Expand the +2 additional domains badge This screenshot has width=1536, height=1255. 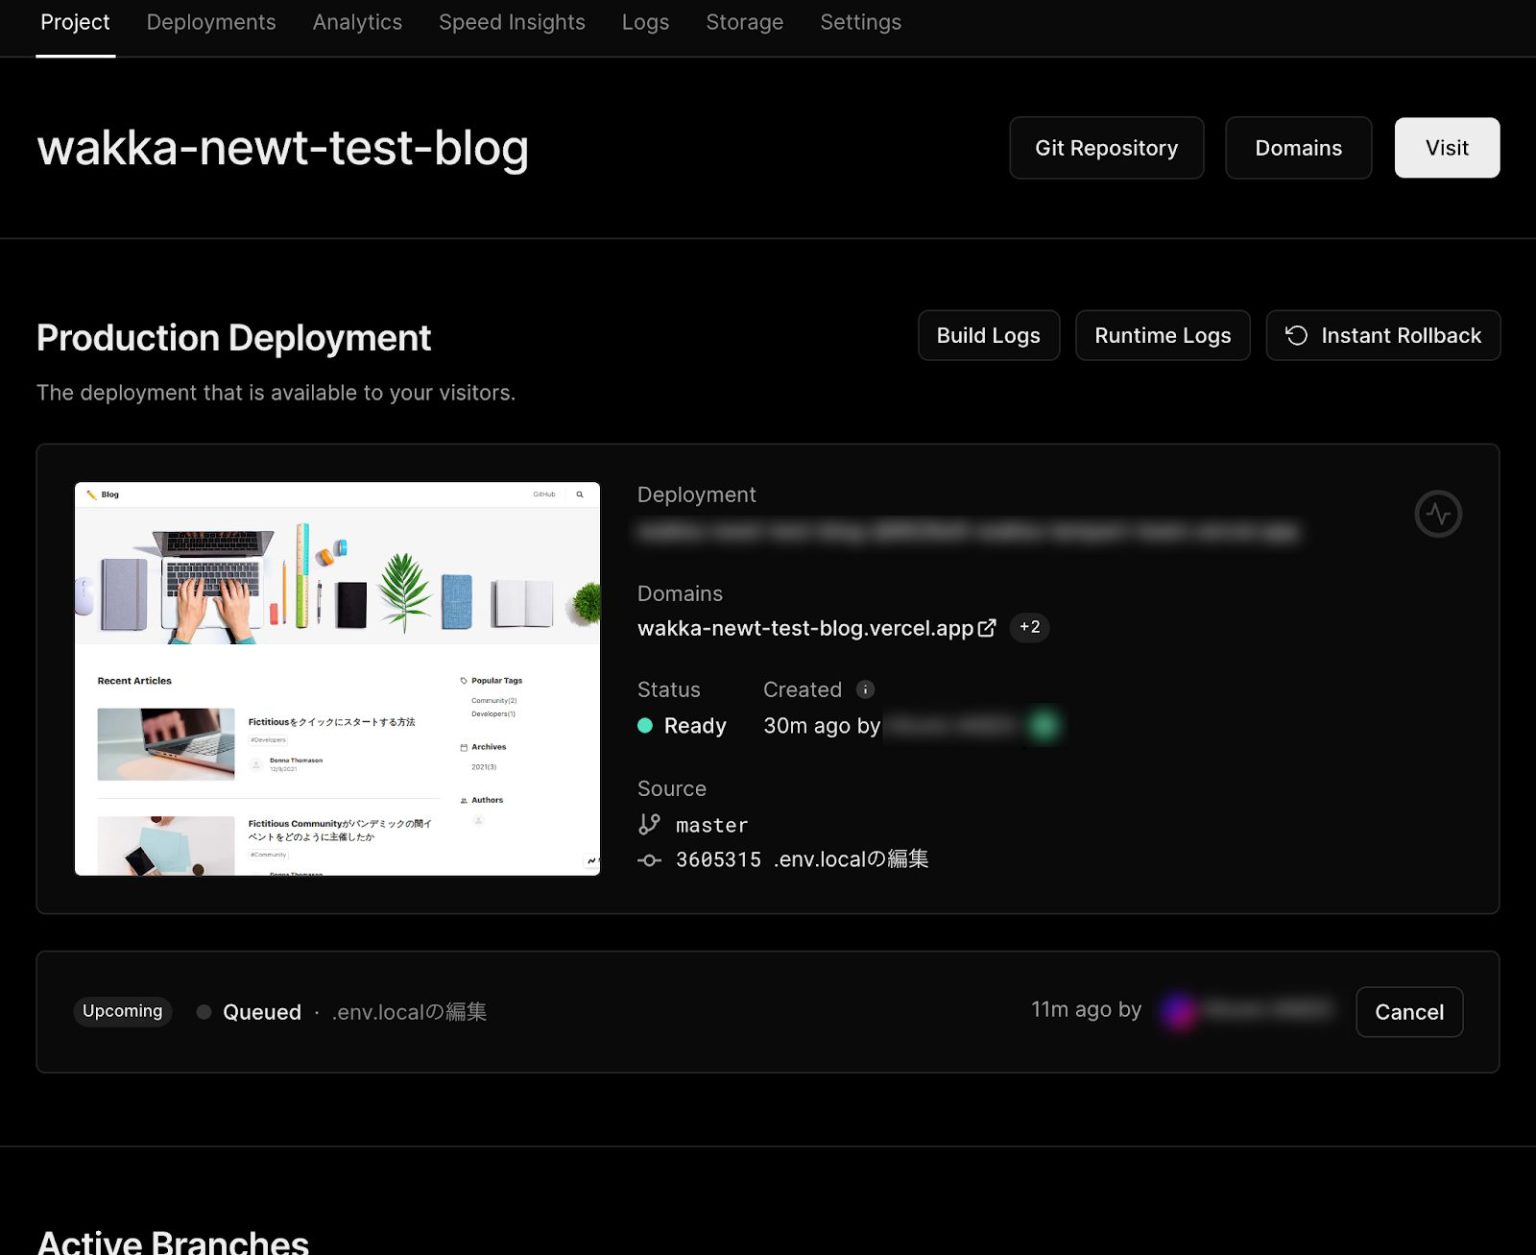1029,628
